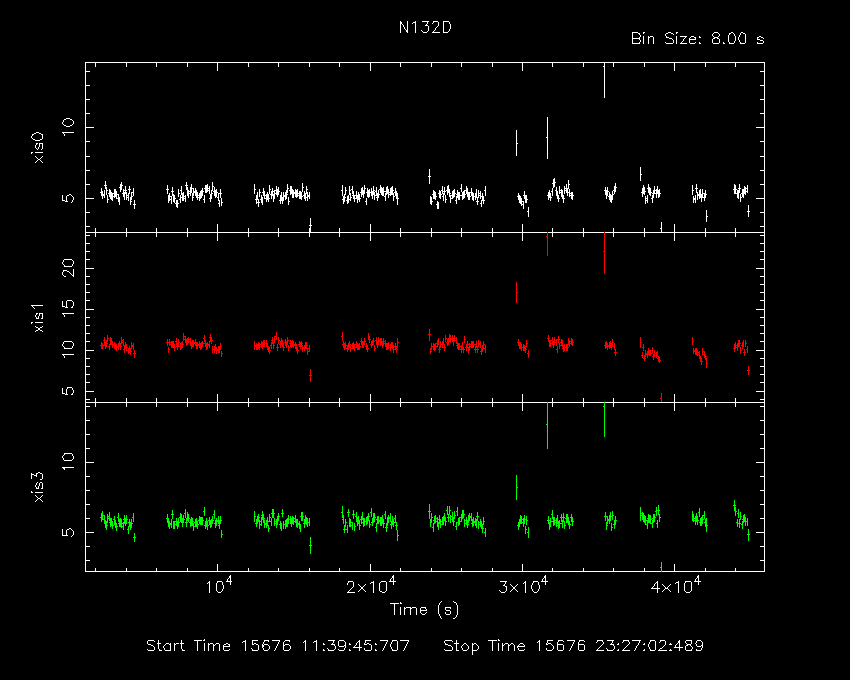Click the 20 tick label on xis1 axis
The height and width of the screenshot is (680, 850).
tap(68, 268)
